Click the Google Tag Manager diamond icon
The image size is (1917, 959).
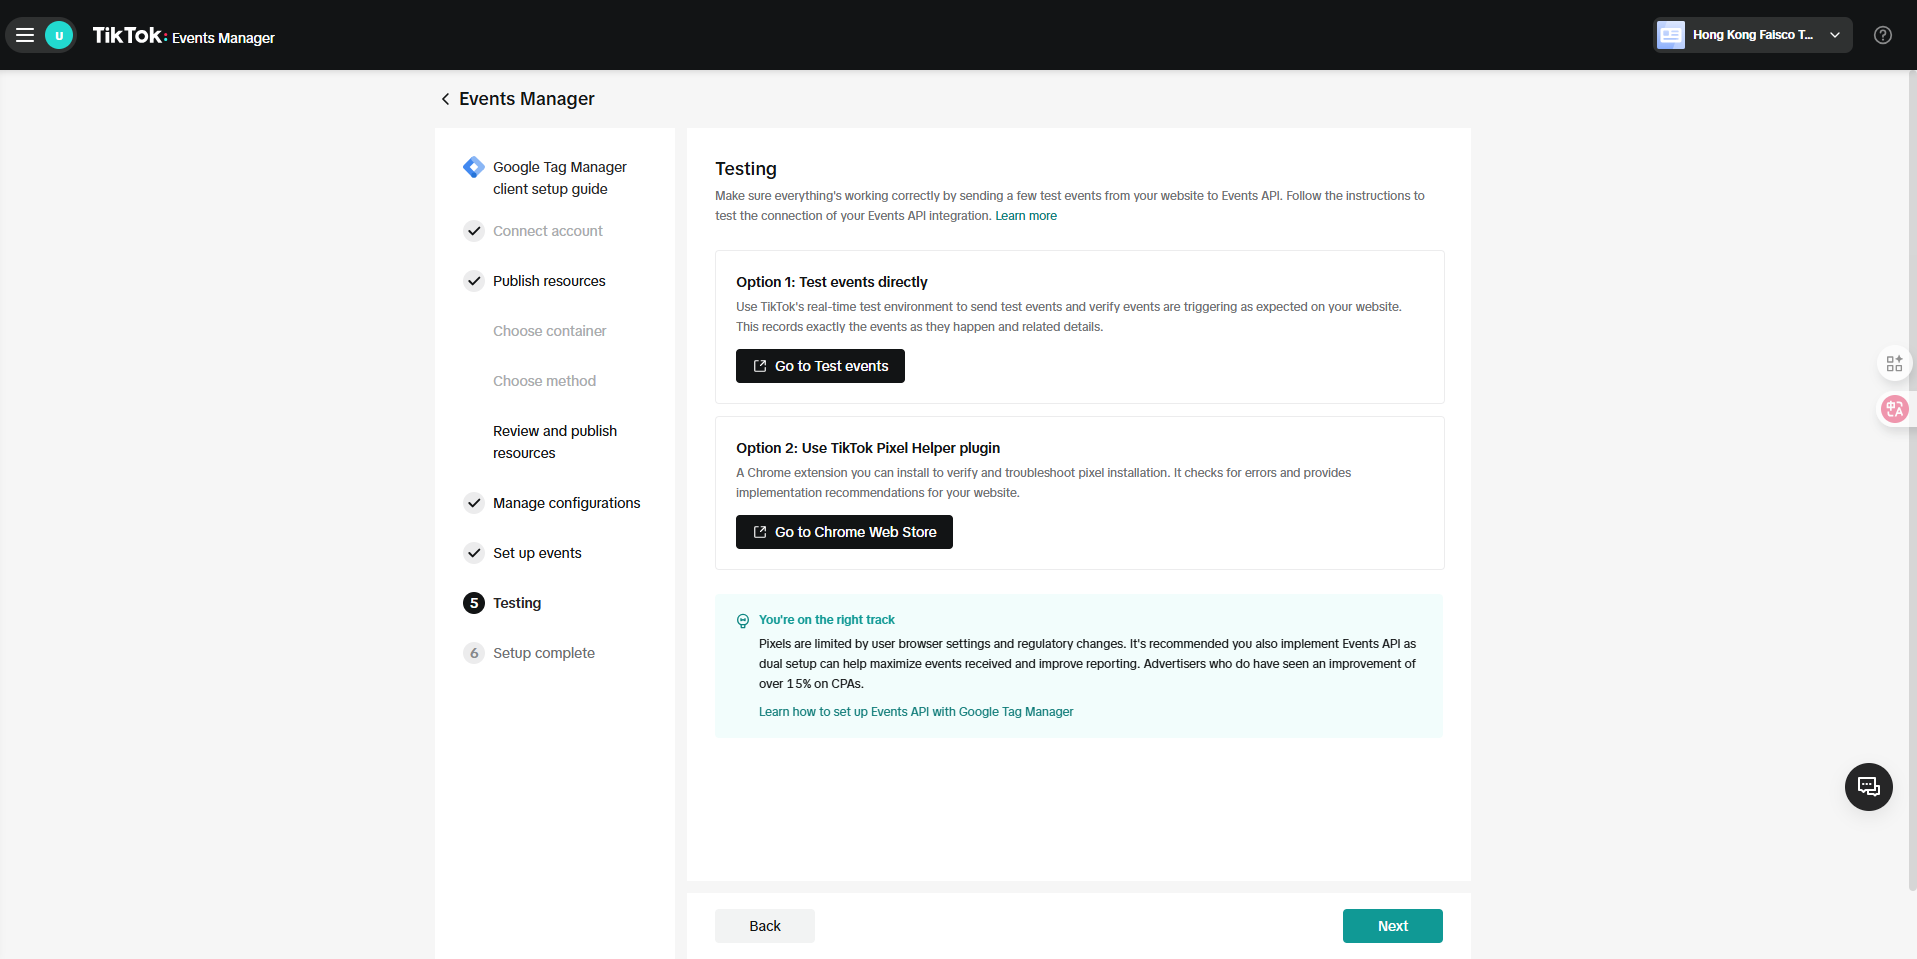click(473, 167)
